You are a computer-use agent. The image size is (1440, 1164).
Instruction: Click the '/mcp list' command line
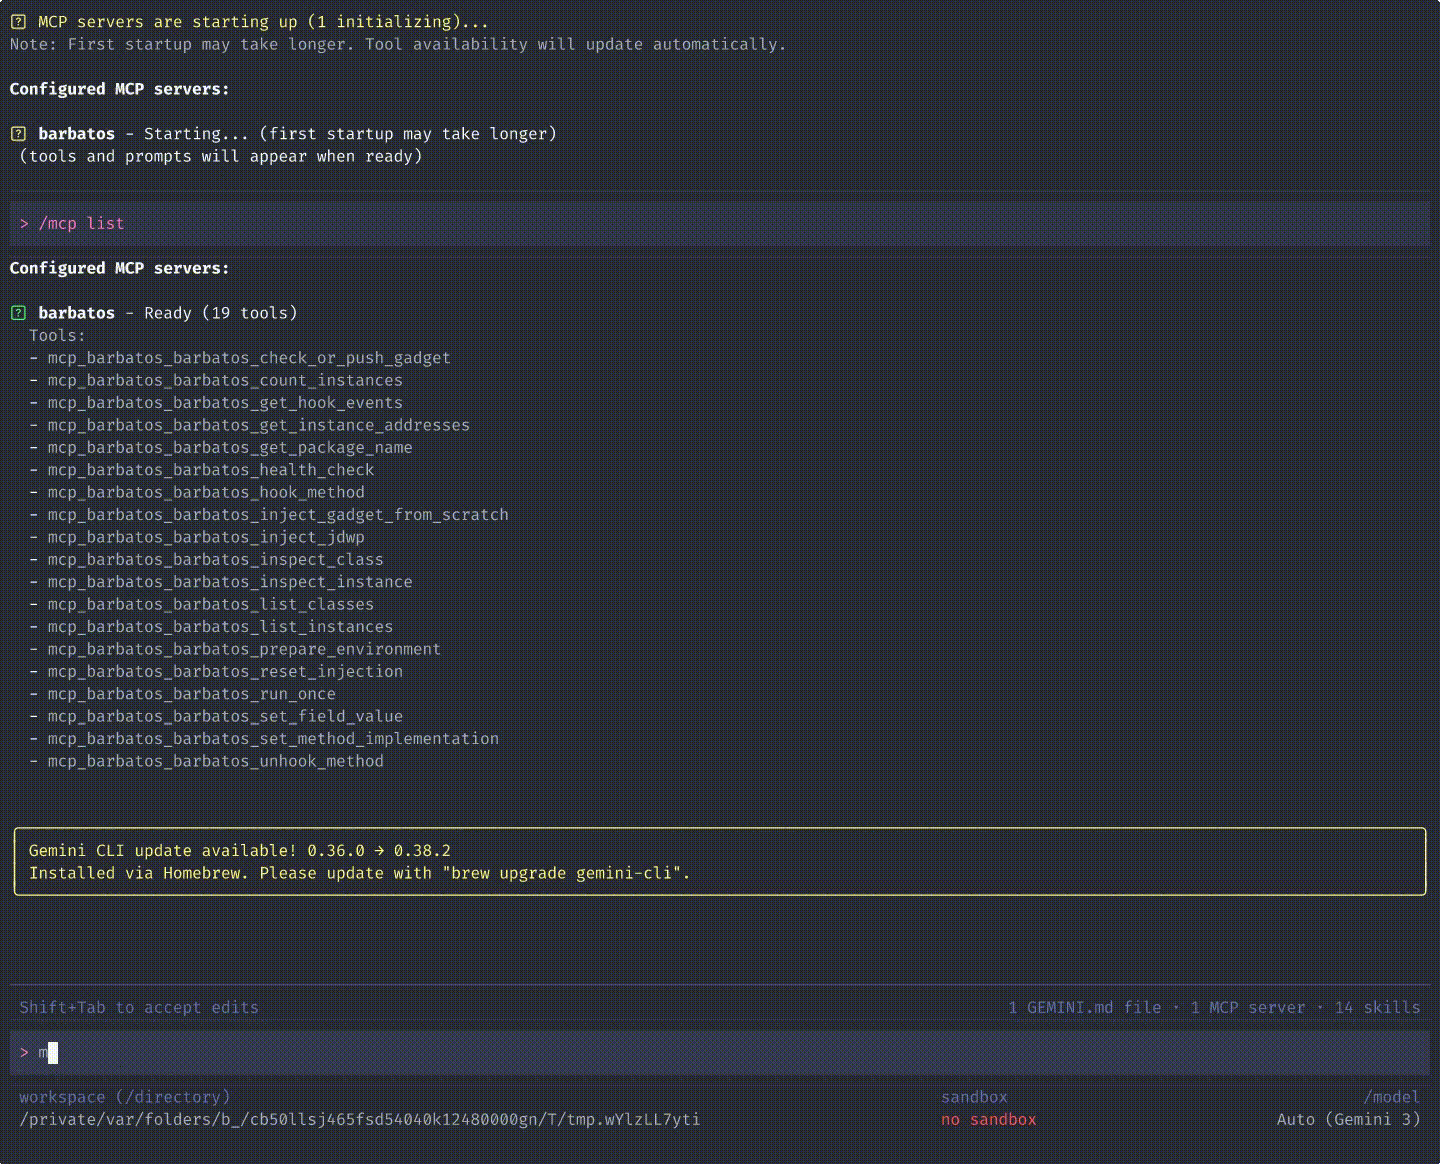[x=720, y=223]
